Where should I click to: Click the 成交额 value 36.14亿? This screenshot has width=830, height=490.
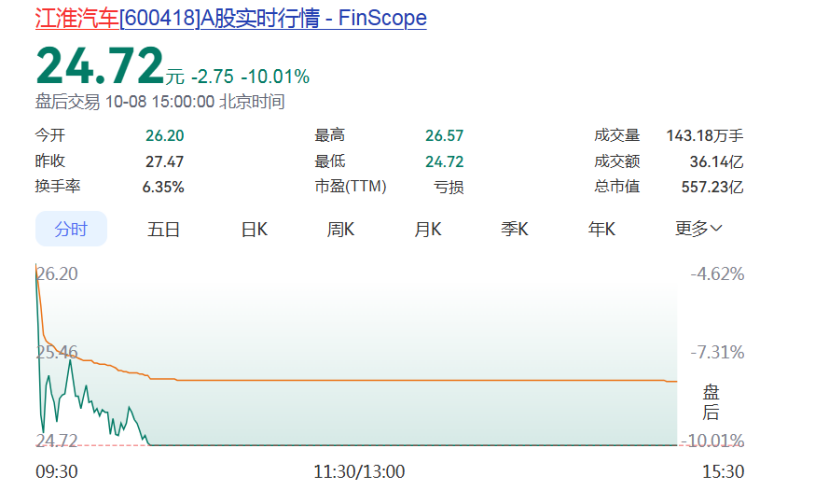click(716, 161)
